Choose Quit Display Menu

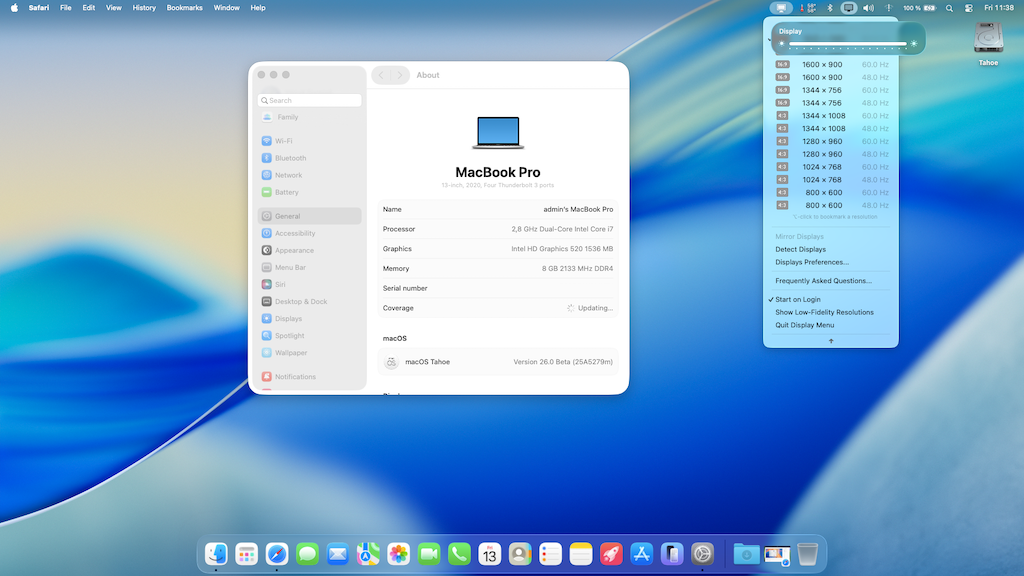(x=805, y=325)
